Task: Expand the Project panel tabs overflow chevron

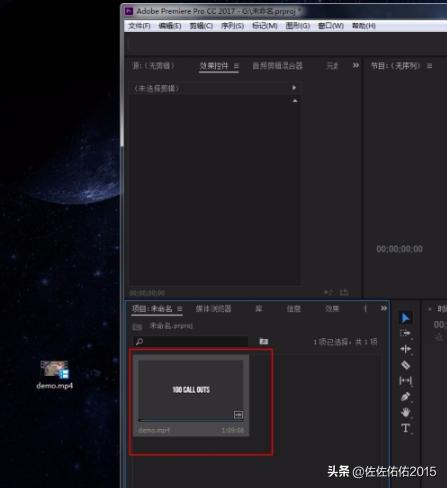Action: [x=384, y=308]
